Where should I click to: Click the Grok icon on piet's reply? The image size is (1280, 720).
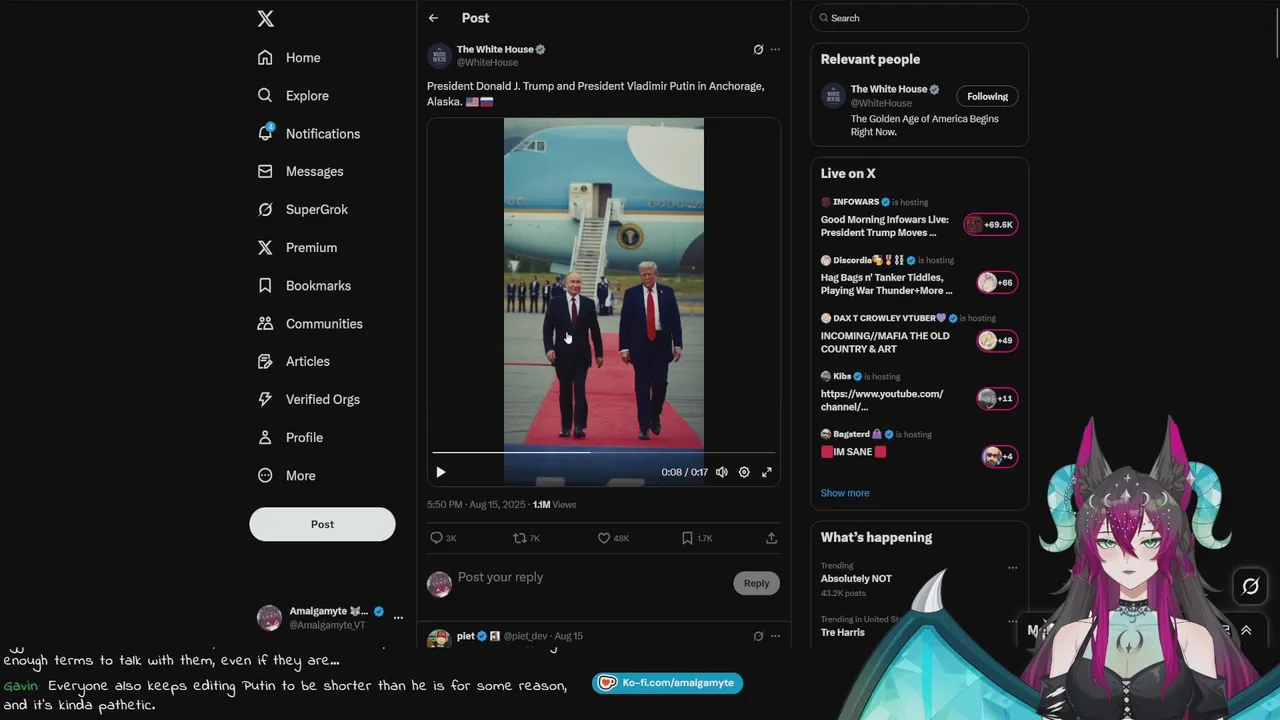[758, 636]
